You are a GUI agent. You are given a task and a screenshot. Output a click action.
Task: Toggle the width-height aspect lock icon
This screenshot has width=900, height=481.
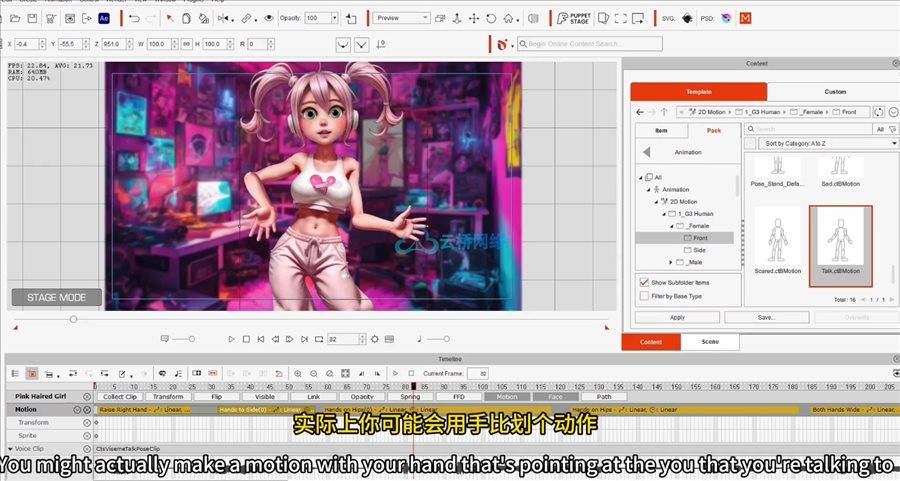[x=187, y=44]
